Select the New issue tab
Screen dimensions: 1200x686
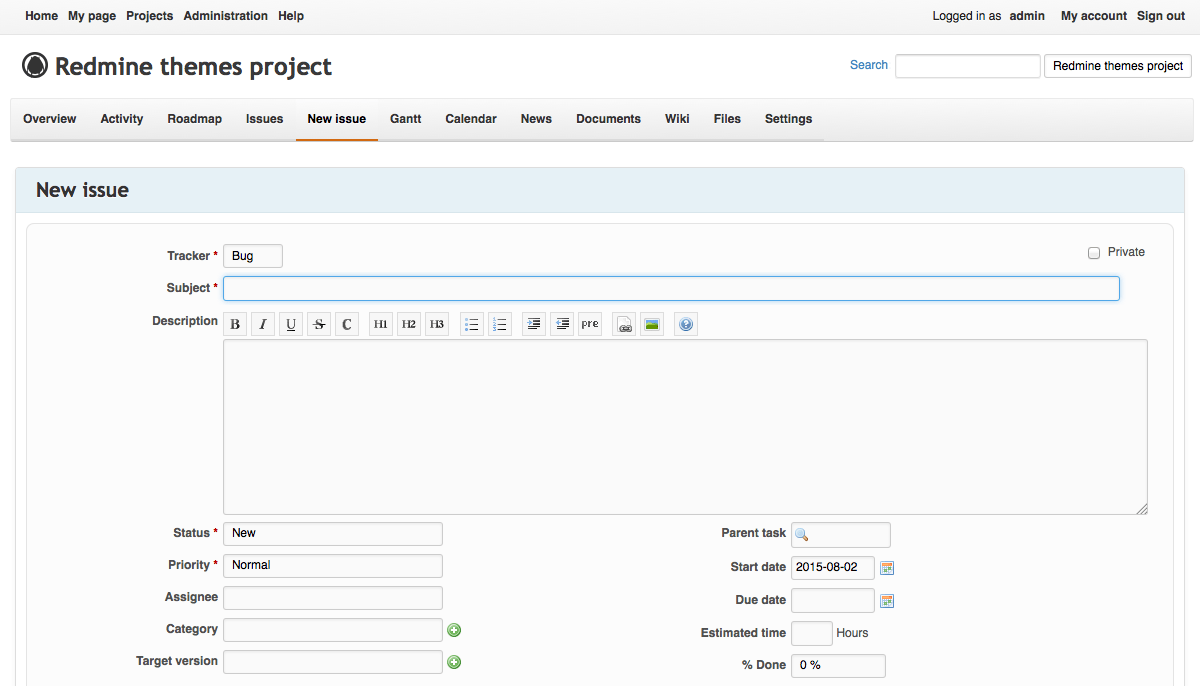(x=337, y=119)
